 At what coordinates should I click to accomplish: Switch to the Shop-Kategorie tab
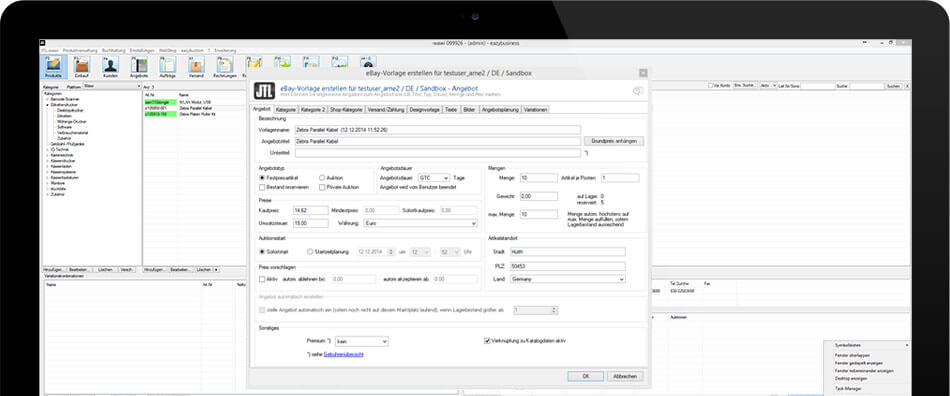[x=347, y=110]
